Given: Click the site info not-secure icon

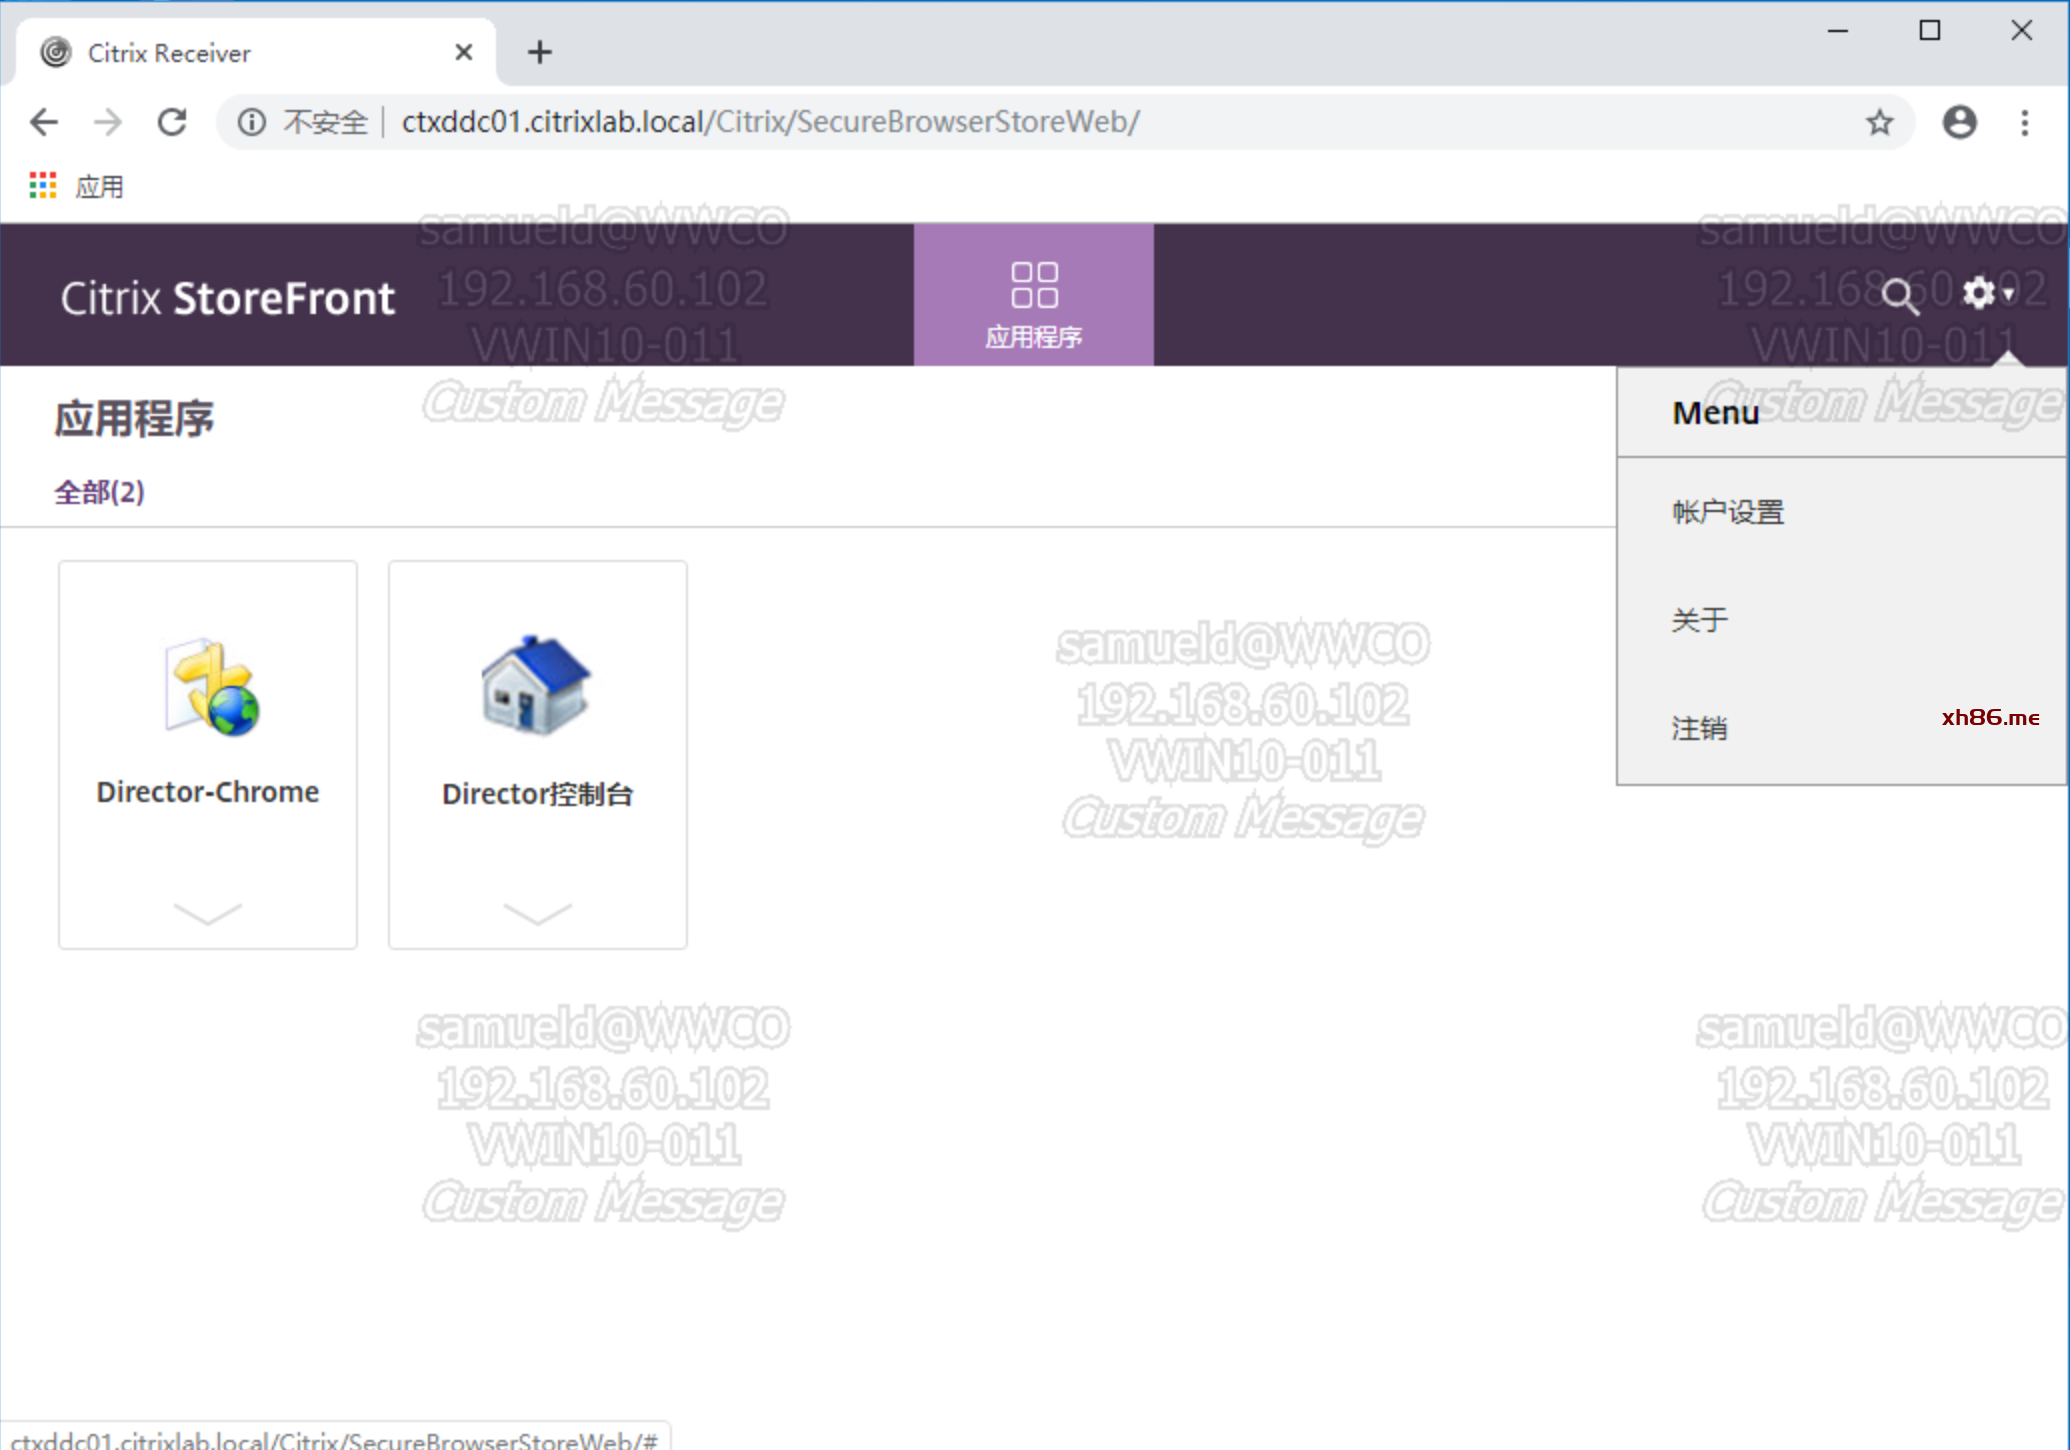Looking at the screenshot, I should coord(252,122).
